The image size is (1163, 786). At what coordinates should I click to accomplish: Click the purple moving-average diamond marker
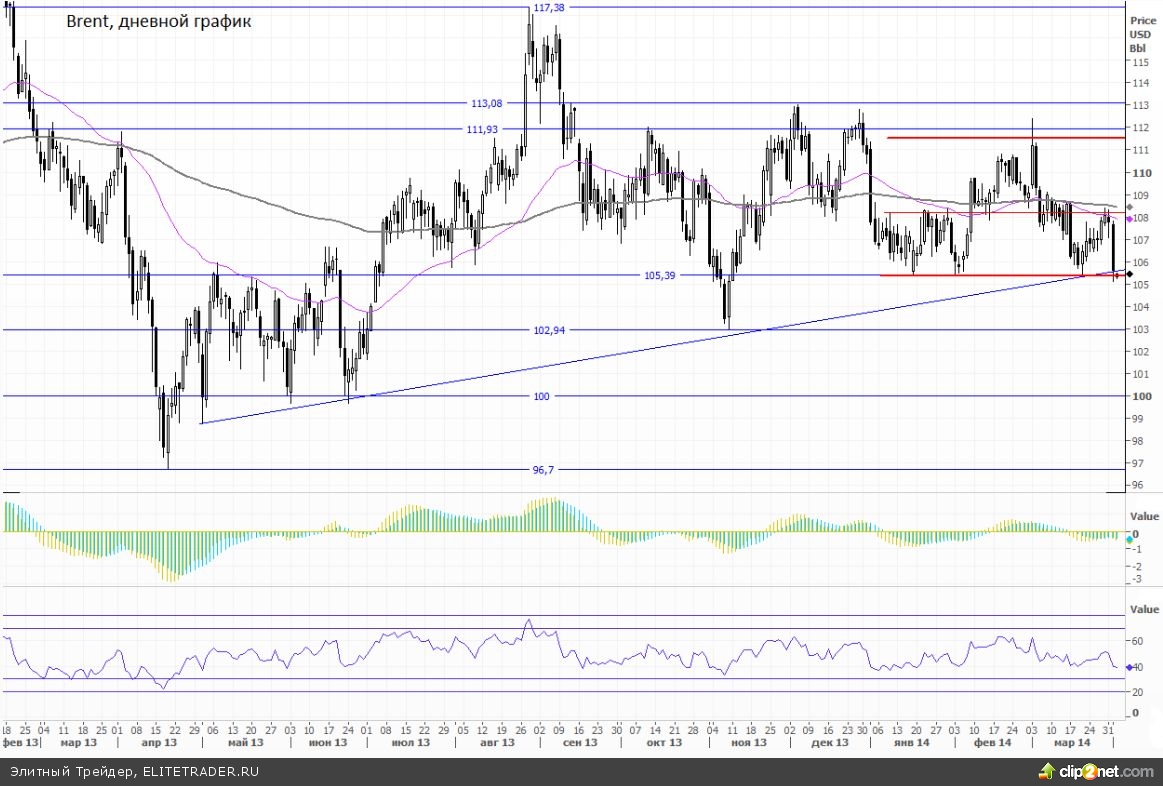[1129, 218]
